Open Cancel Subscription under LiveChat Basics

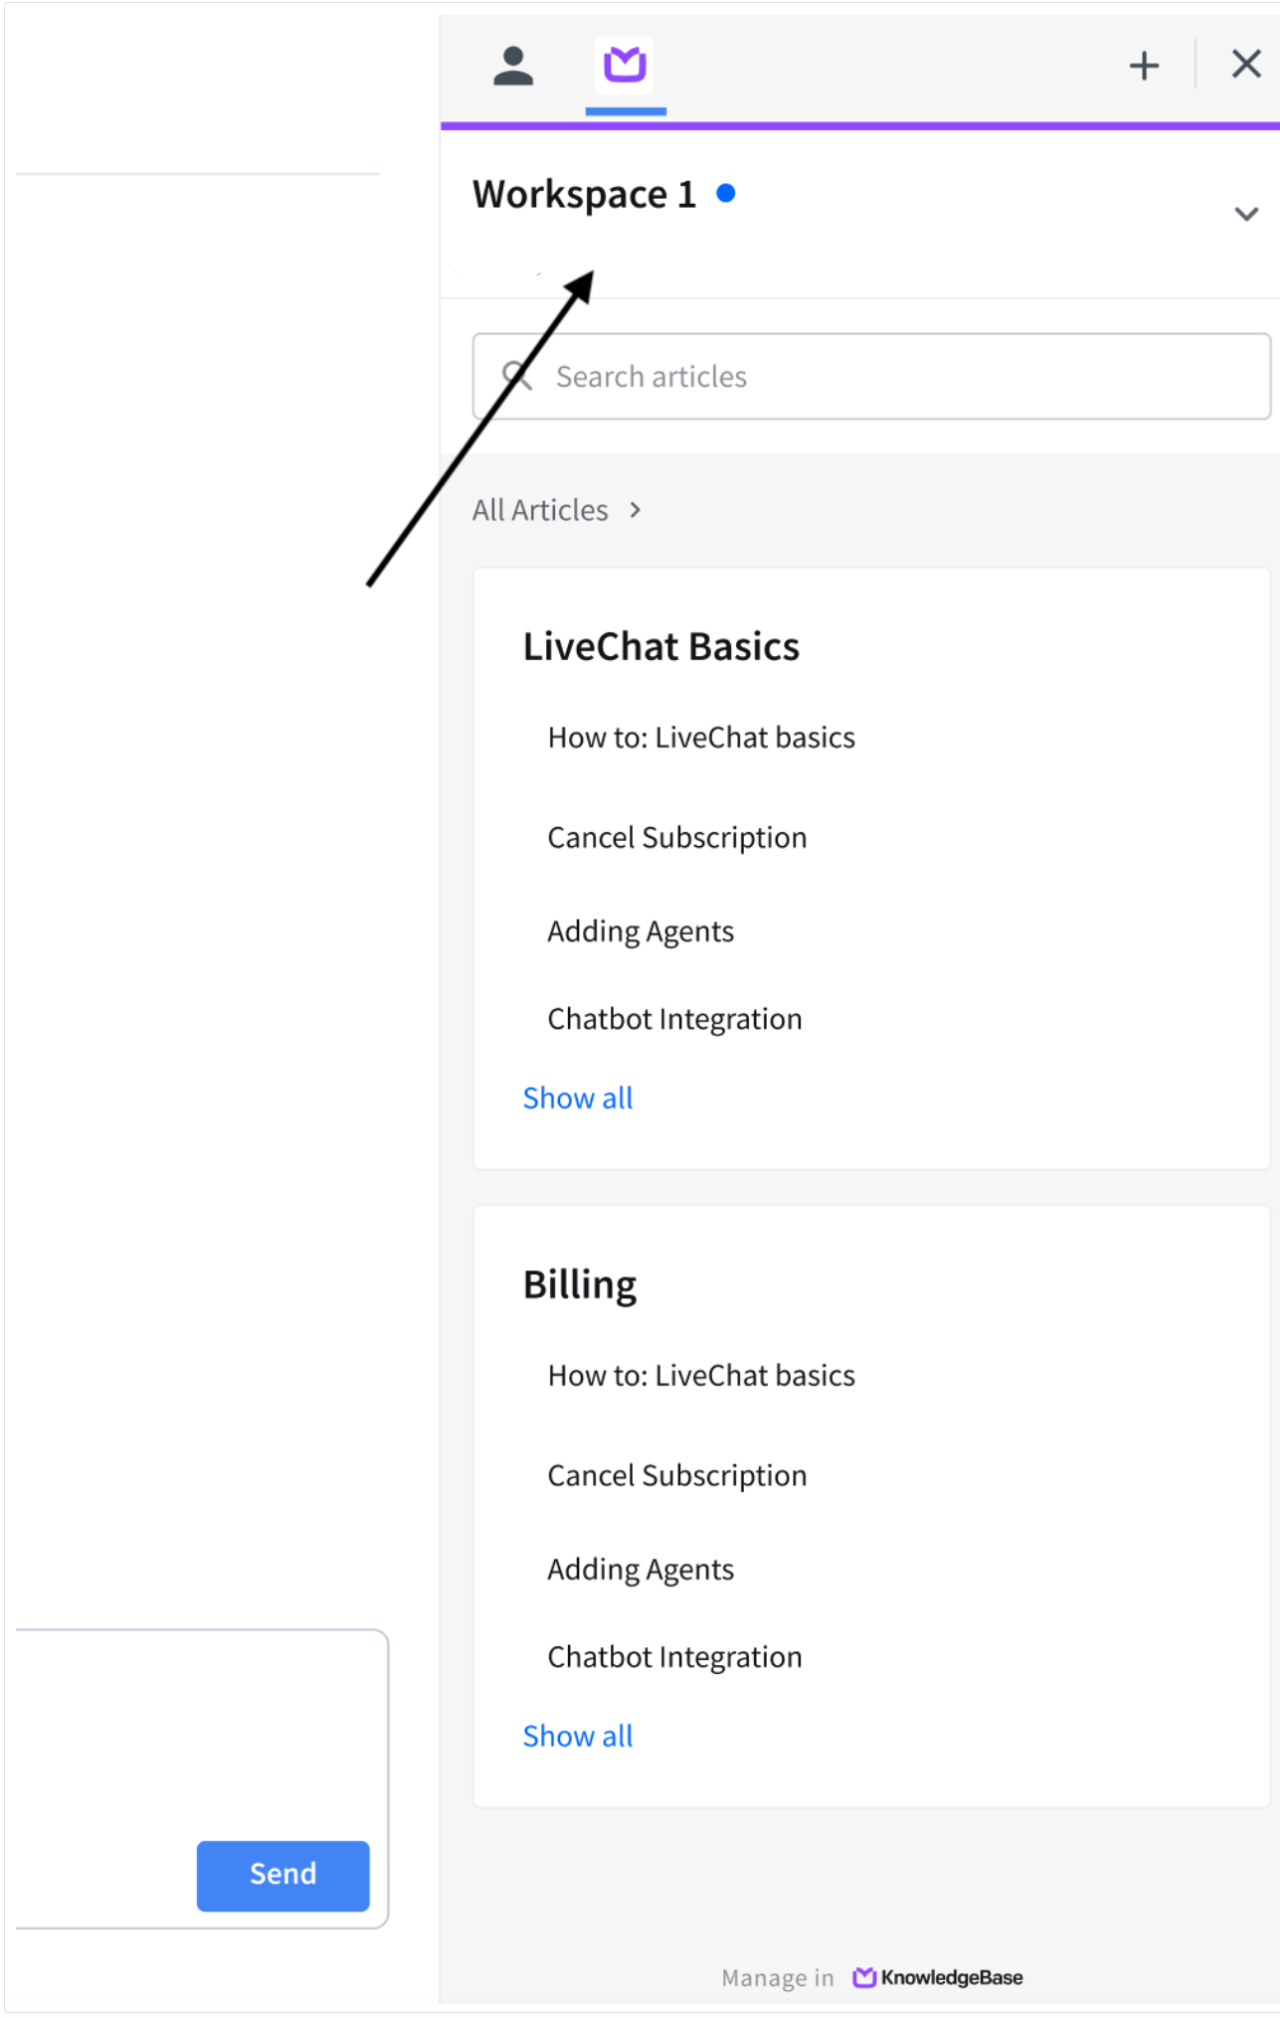[677, 837]
